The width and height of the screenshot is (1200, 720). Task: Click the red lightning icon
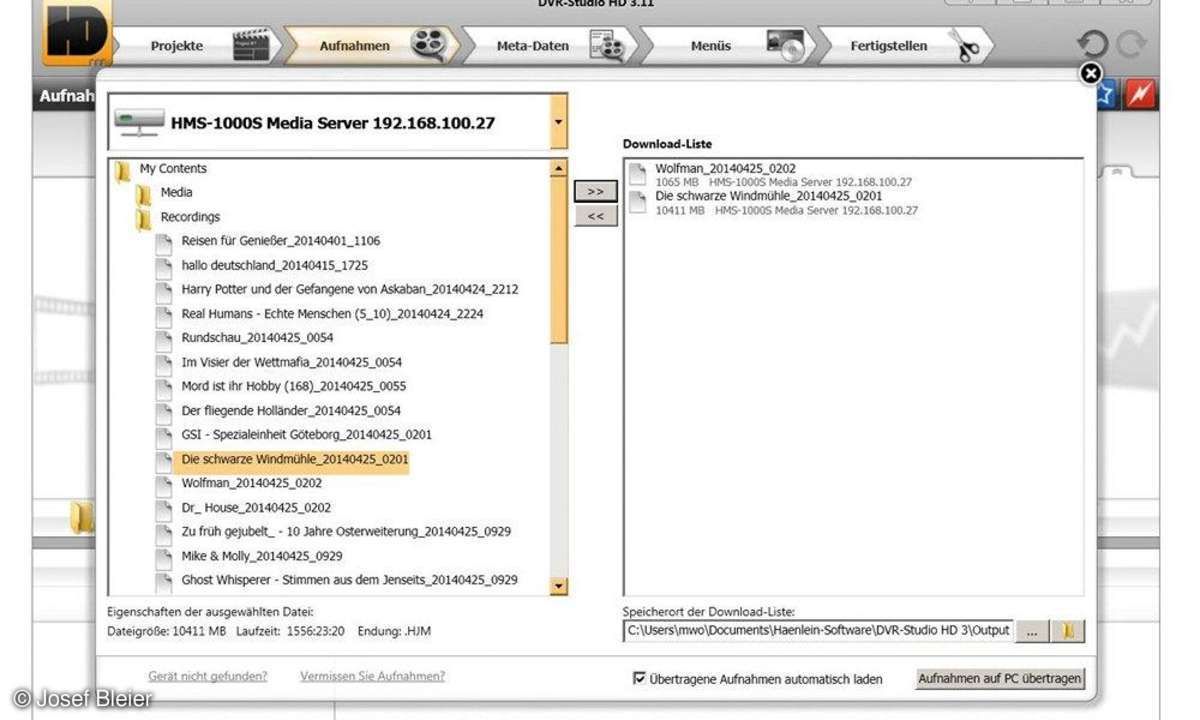[1139, 94]
